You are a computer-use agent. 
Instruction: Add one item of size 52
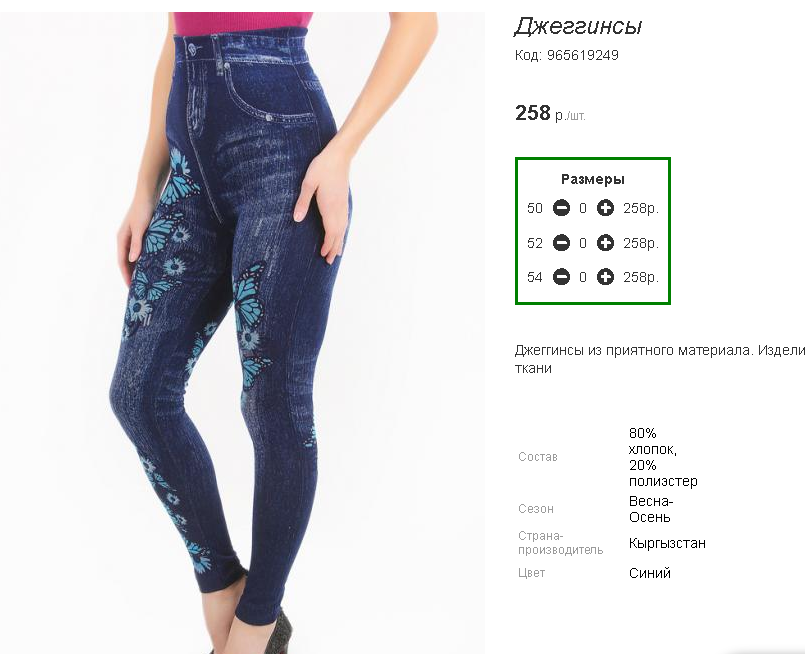coord(605,243)
